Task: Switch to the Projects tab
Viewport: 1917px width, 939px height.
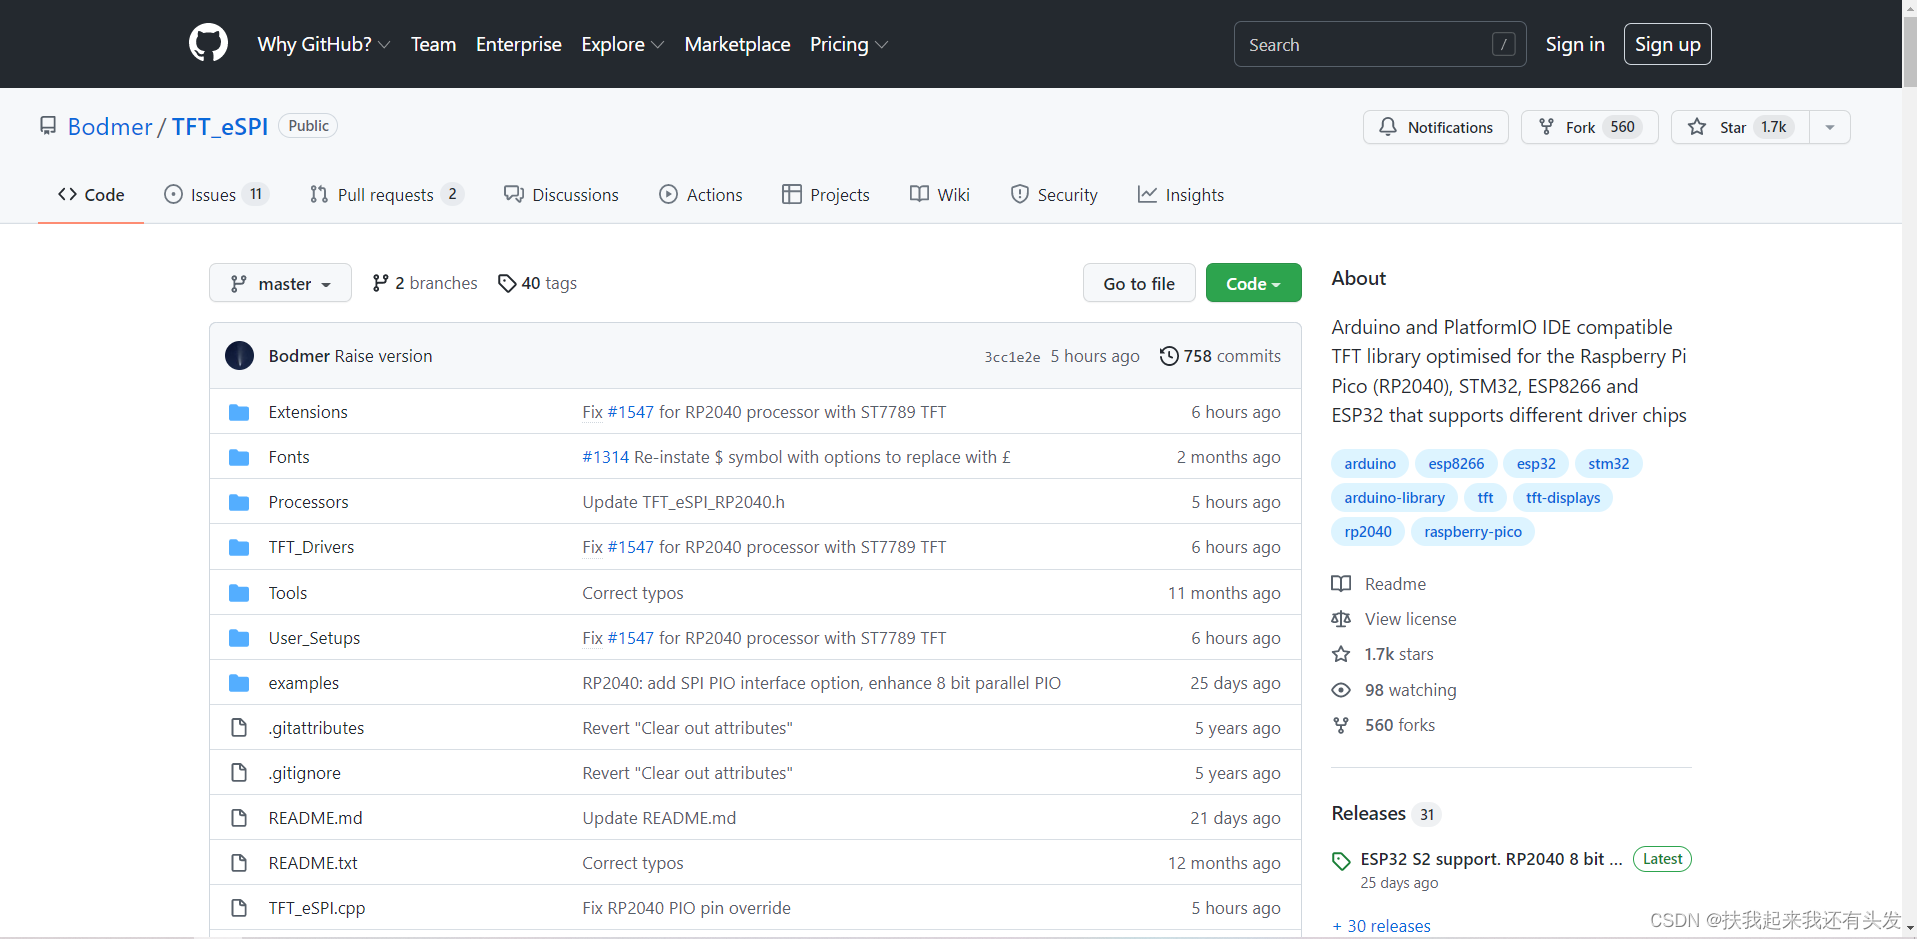Action: [825, 195]
